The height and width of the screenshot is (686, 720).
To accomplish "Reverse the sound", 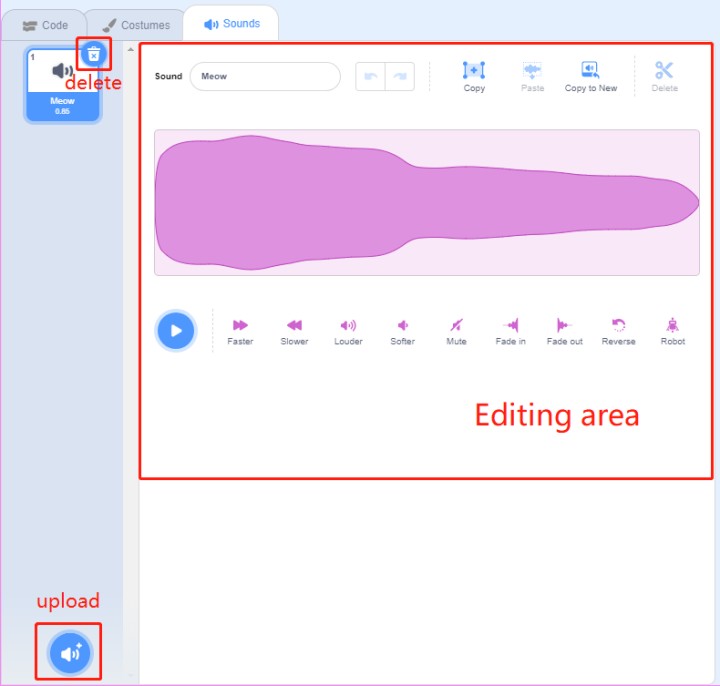I will (618, 332).
